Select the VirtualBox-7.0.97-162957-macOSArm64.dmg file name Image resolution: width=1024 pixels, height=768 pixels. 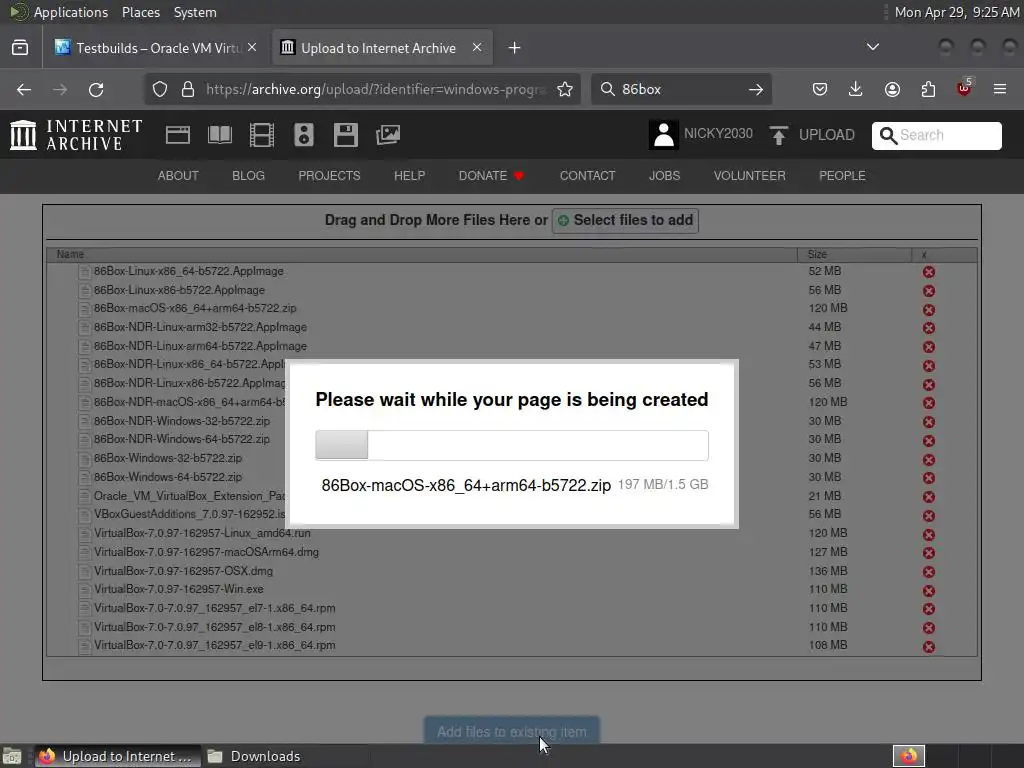(206, 552)
